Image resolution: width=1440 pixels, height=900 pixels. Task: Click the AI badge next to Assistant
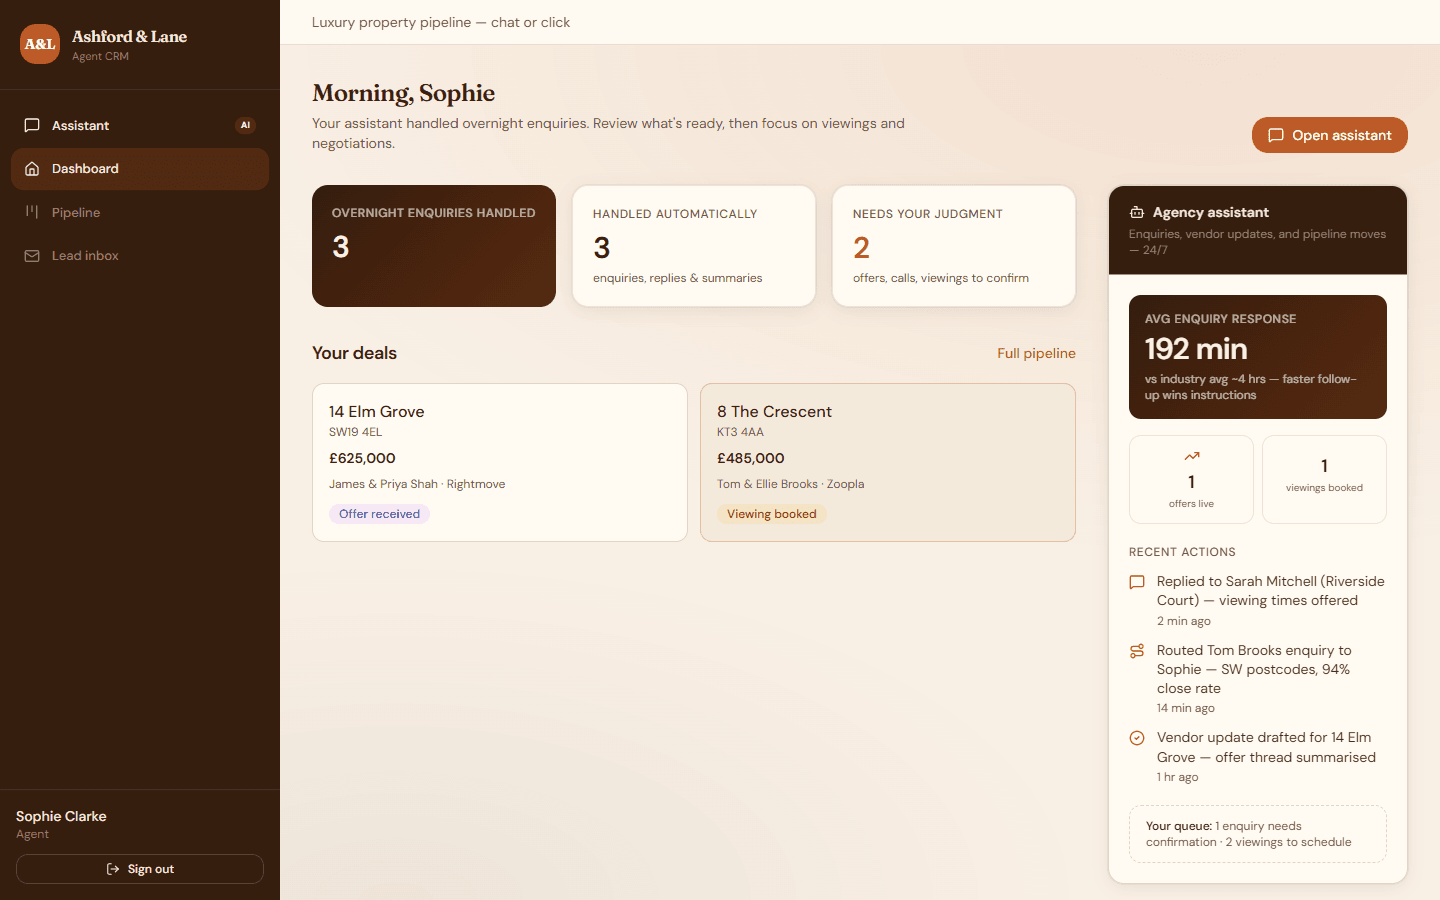[245, 125]
